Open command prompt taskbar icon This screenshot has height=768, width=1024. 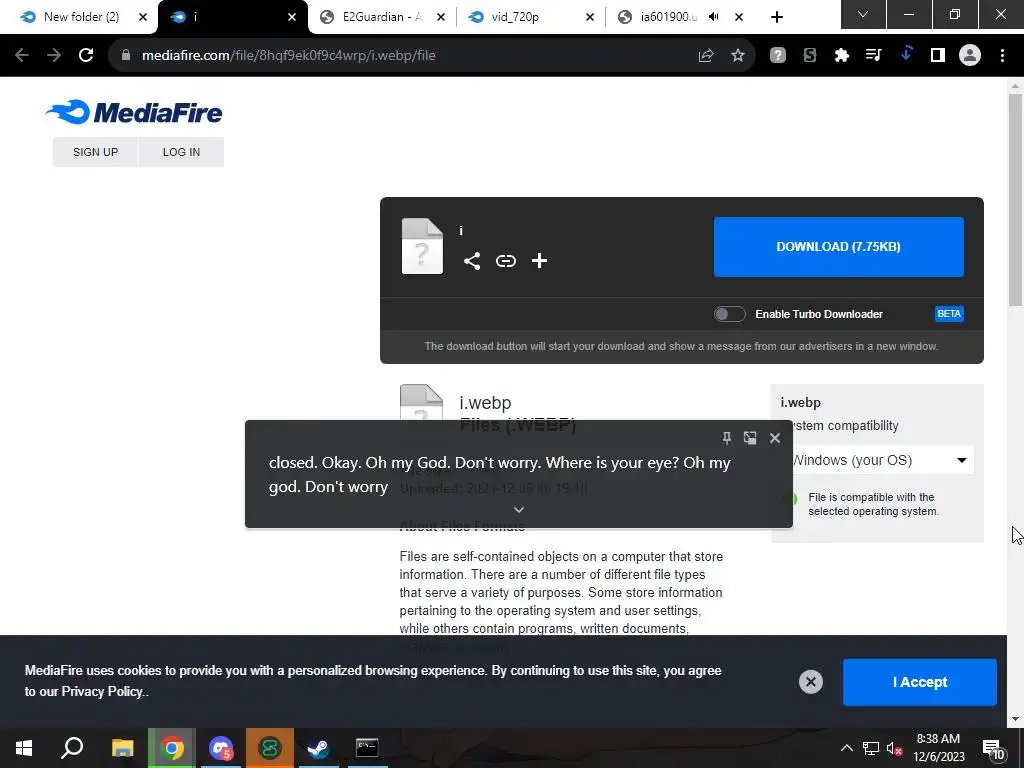(367, 748)
